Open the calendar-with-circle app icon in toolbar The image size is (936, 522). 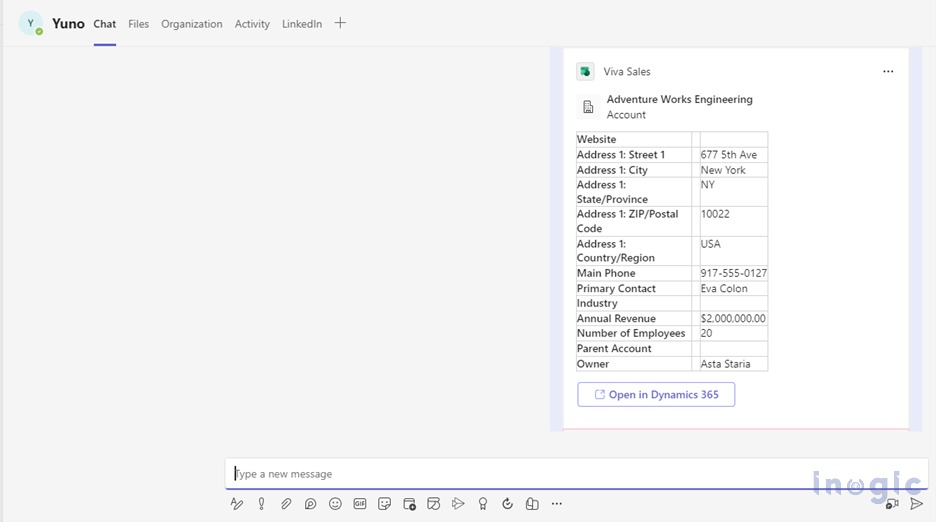tap(433, 504)
